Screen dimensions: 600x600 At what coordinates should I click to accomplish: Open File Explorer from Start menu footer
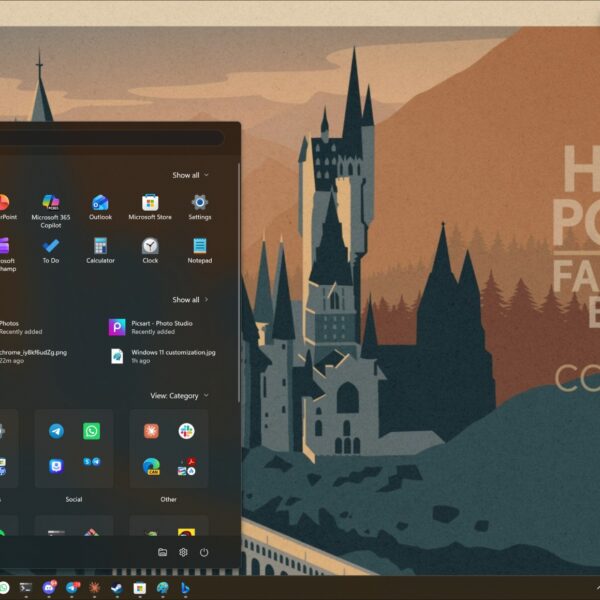[x=162, y=552]
